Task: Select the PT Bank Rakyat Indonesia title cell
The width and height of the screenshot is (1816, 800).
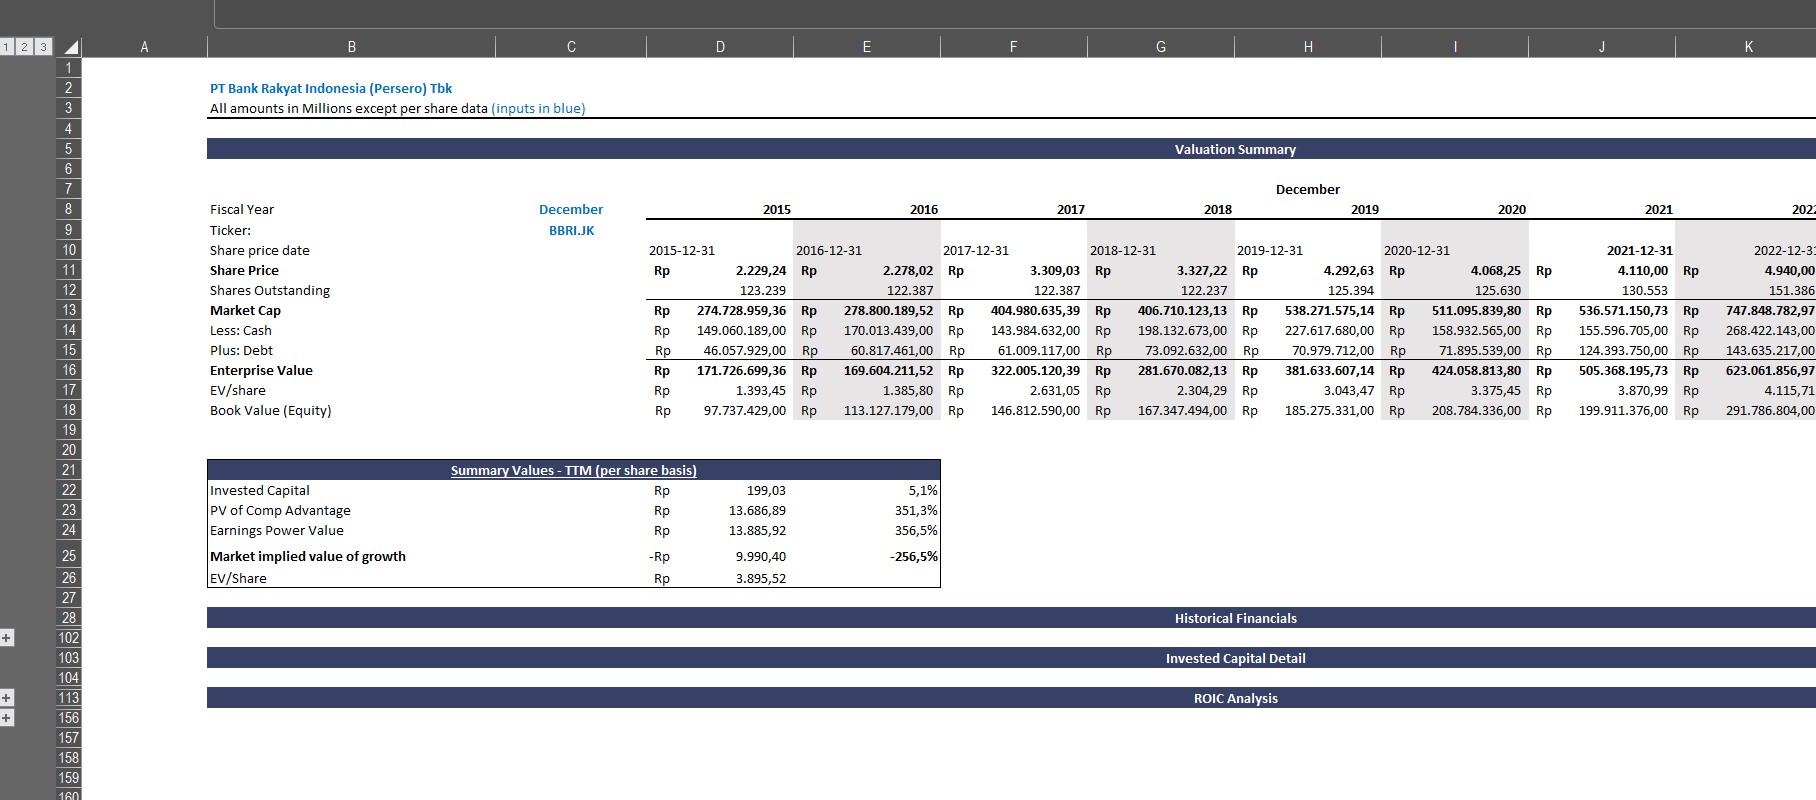Action: pos(331,88)
